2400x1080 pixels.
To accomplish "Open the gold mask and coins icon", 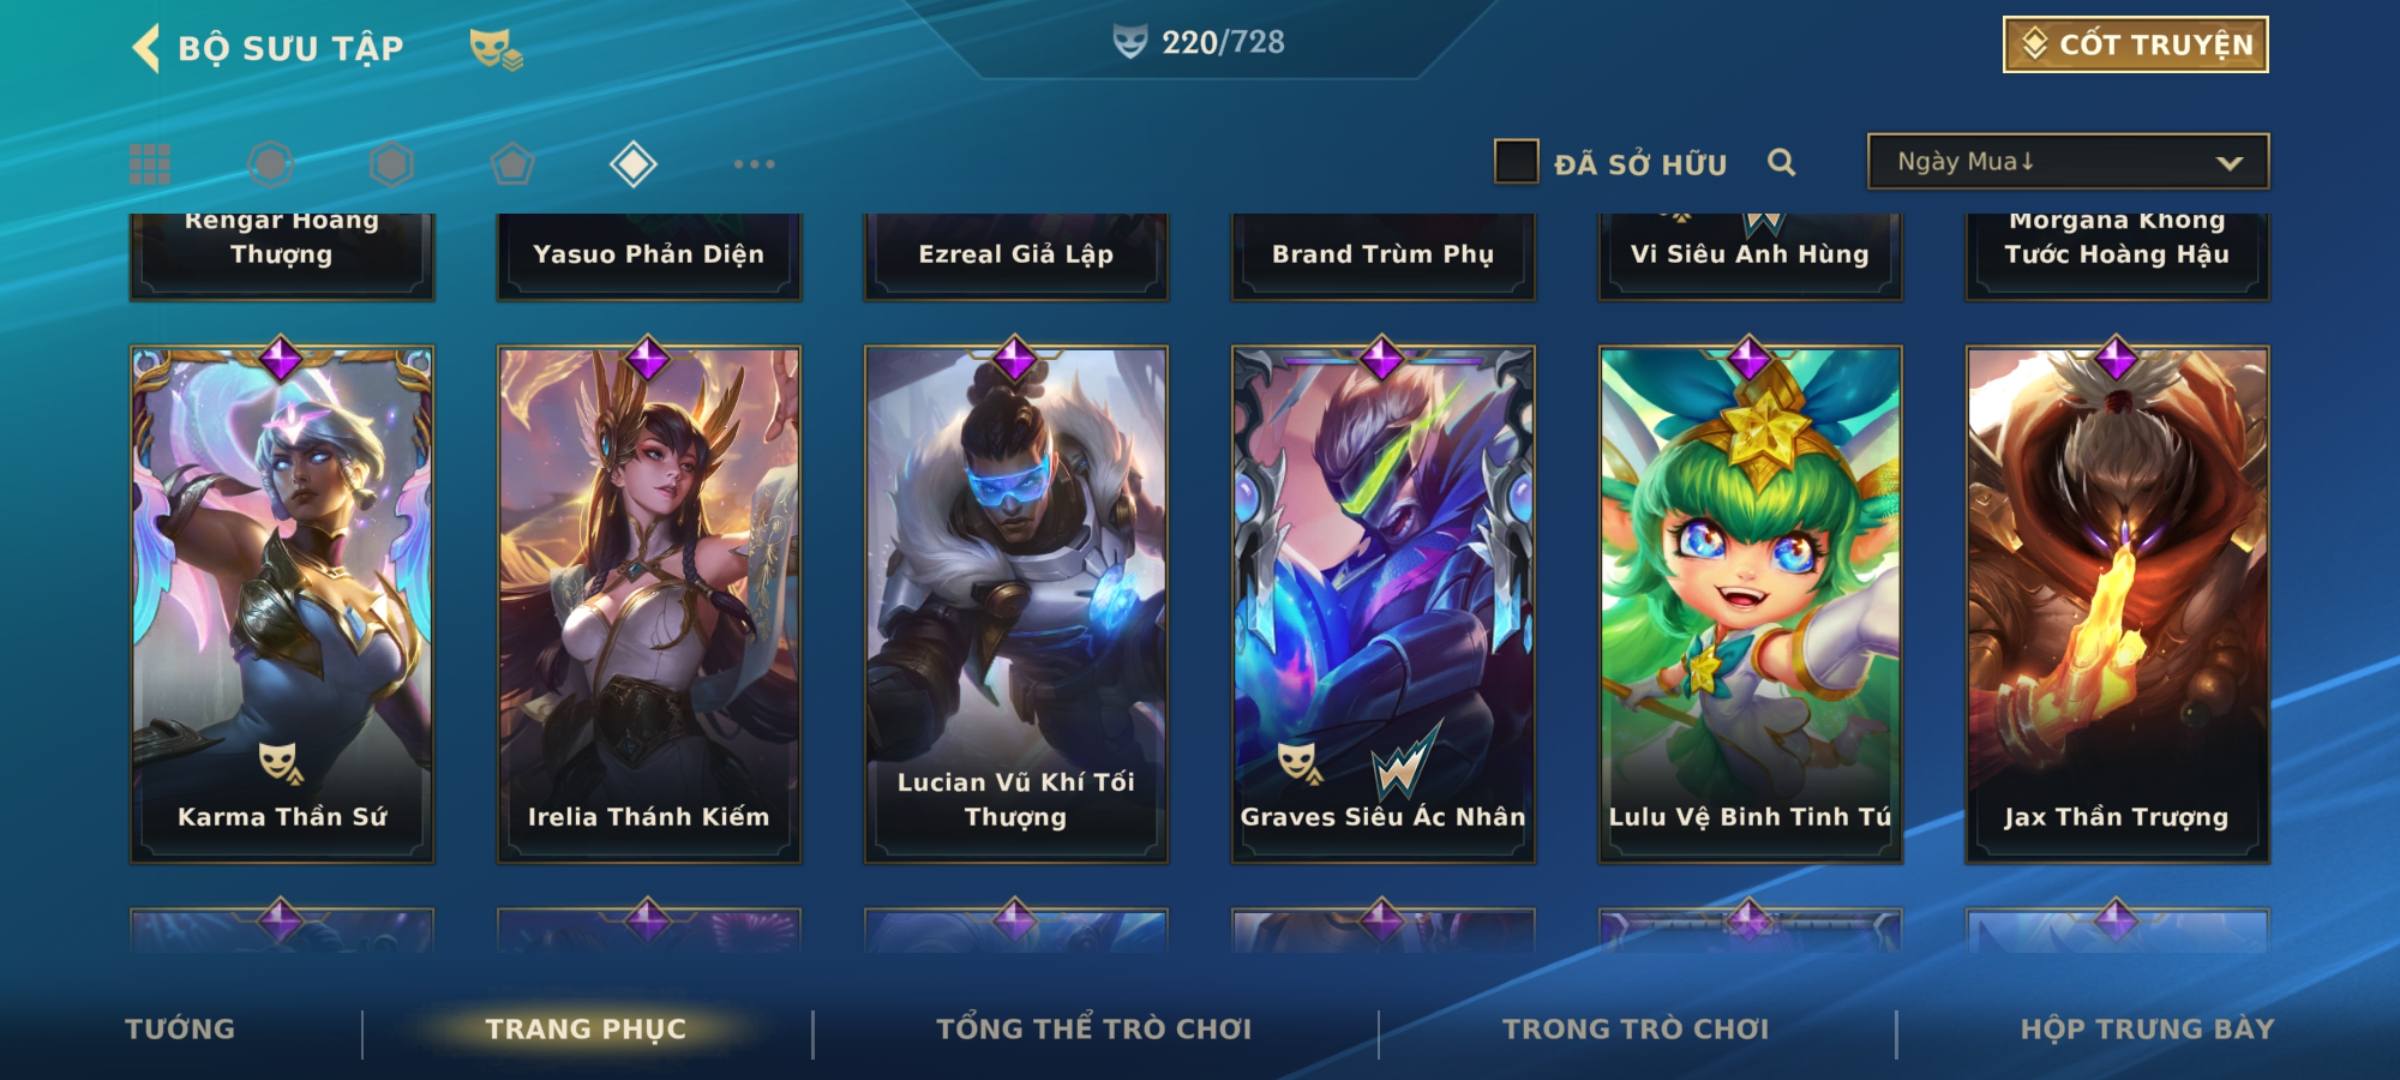I will 496,48.
